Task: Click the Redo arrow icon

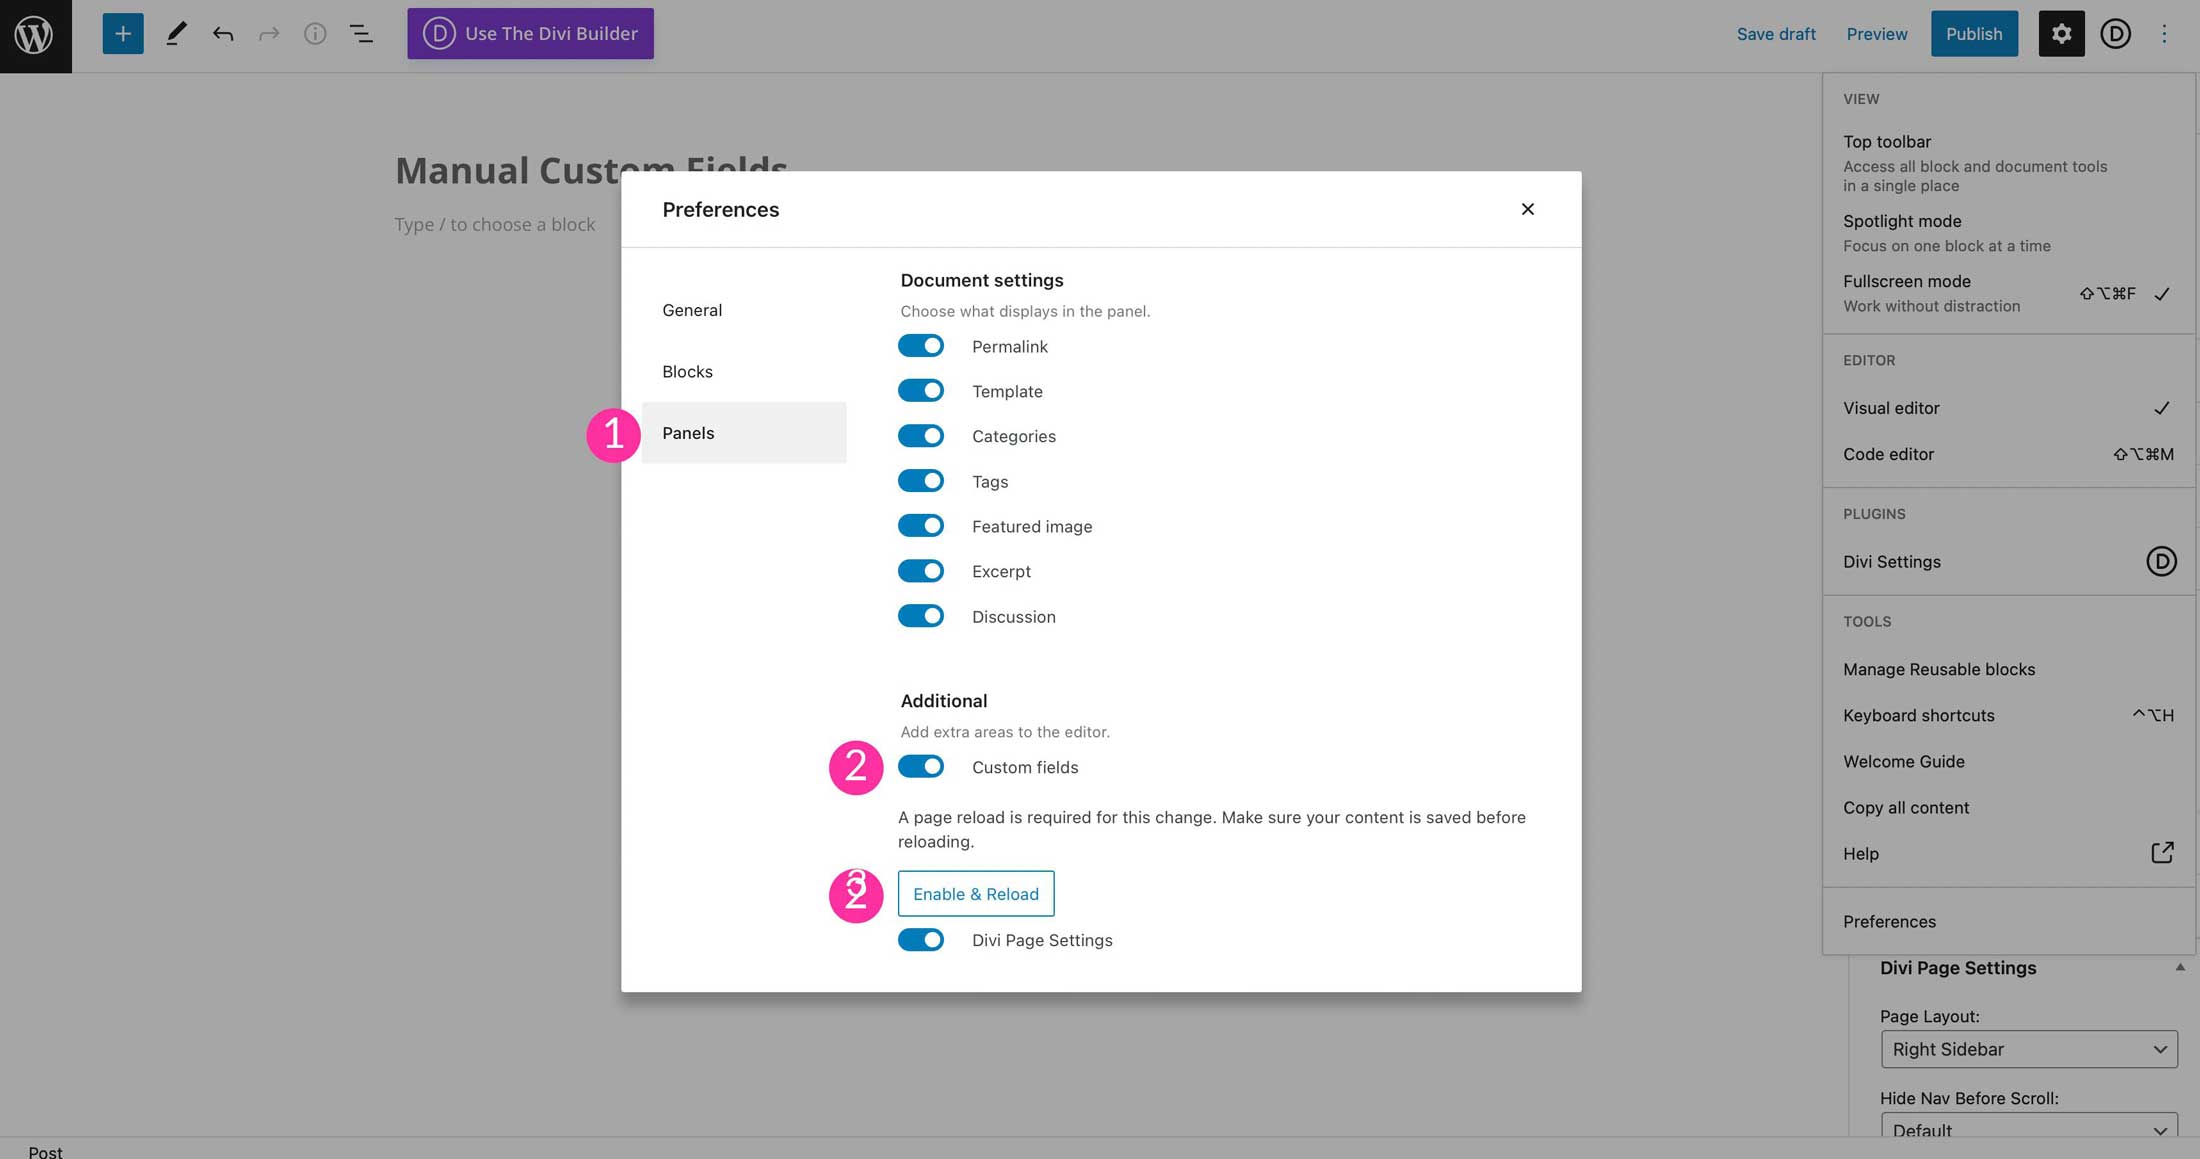Action: coord(268,33)
